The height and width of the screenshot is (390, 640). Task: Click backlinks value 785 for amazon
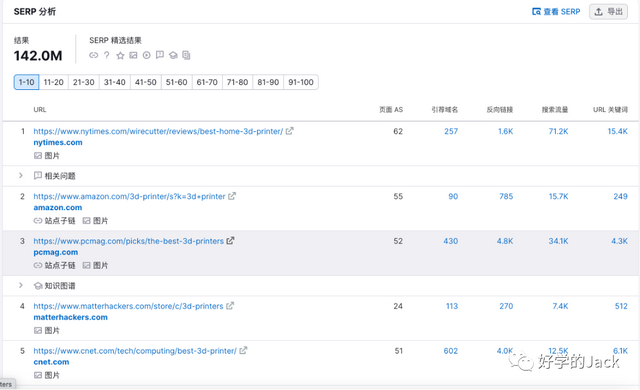coord(506,197)
